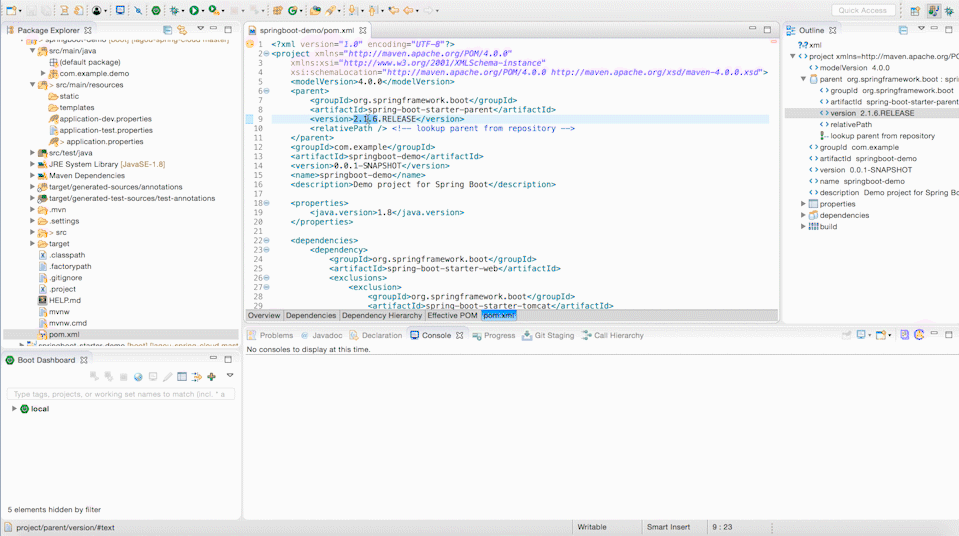Screen dimensions: 959x536
Task: Switch to the Dependency Hierarchy editor tab
Action: (382, 316)
